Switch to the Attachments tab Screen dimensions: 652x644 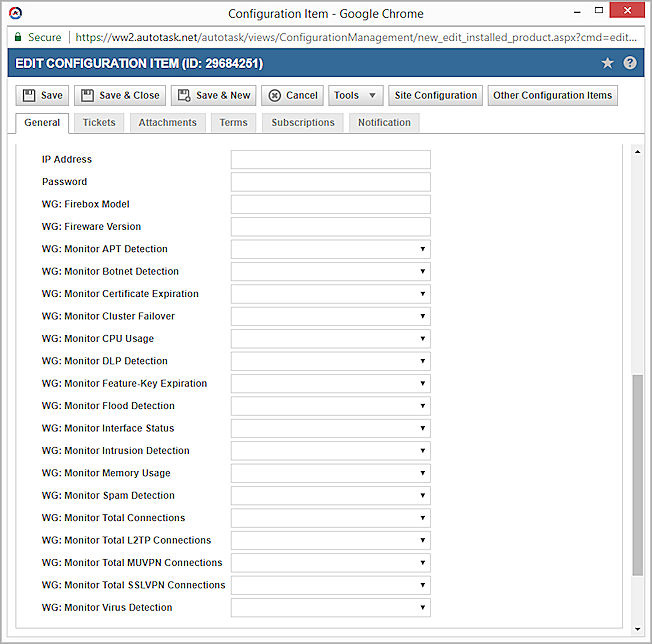(x=168, y=123)
